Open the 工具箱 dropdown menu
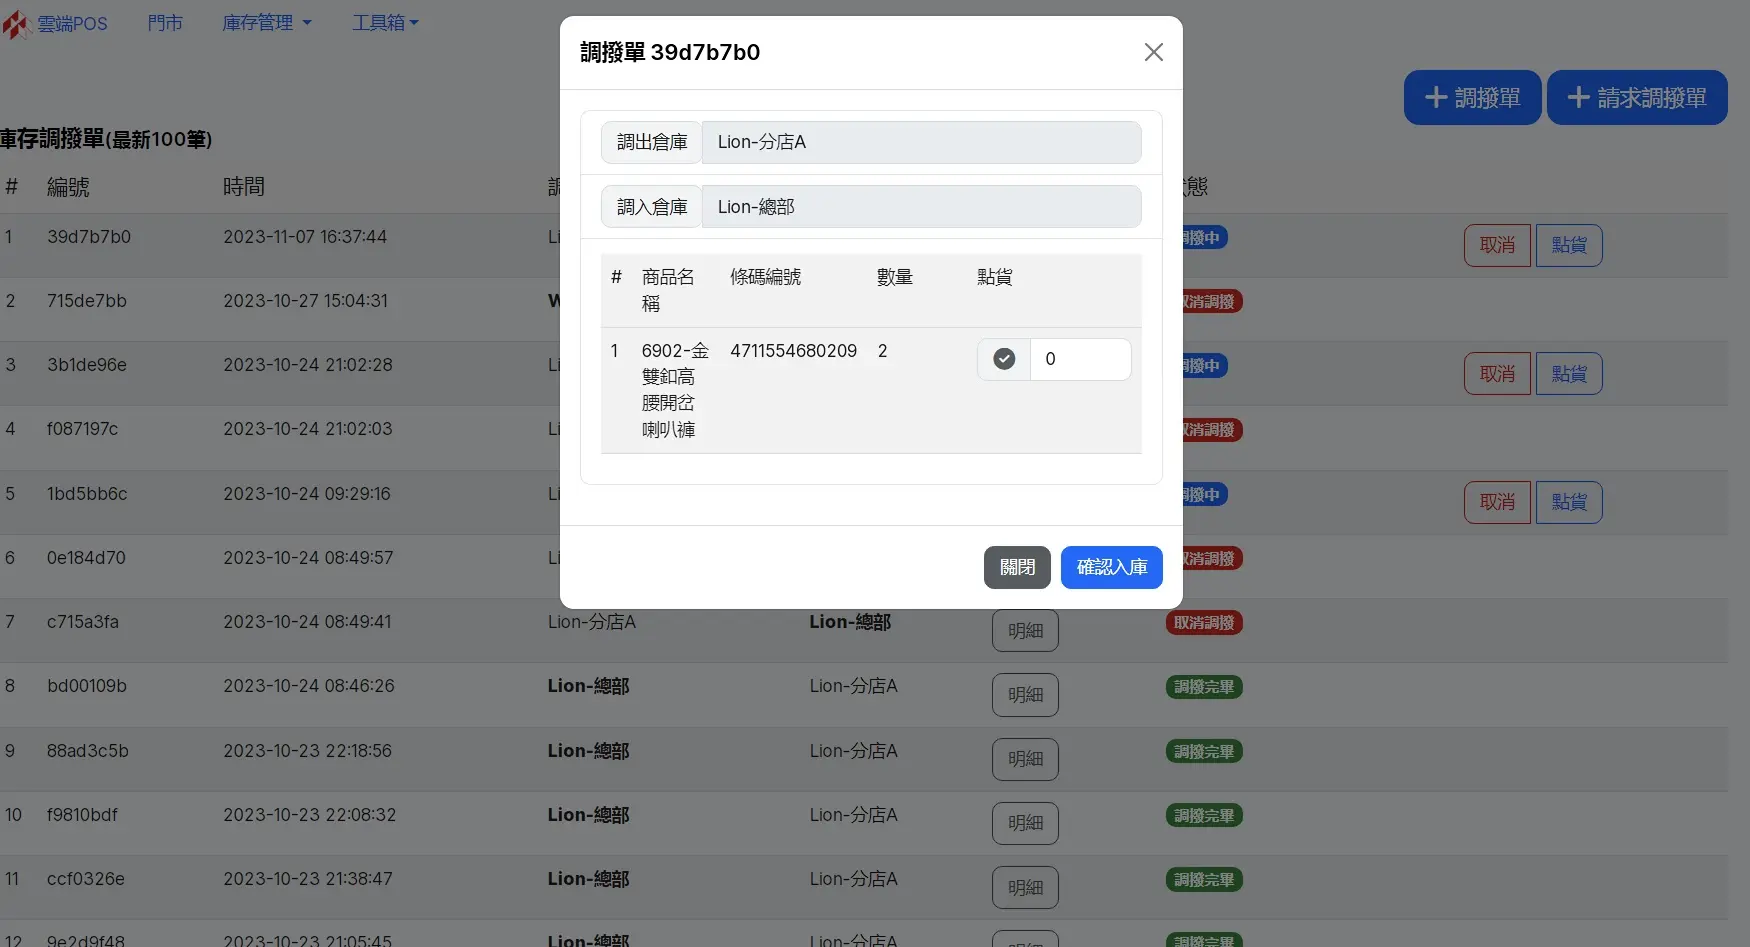Image resolution: width=1750 pixels, height=947 pixels. [x=385, y=23]
